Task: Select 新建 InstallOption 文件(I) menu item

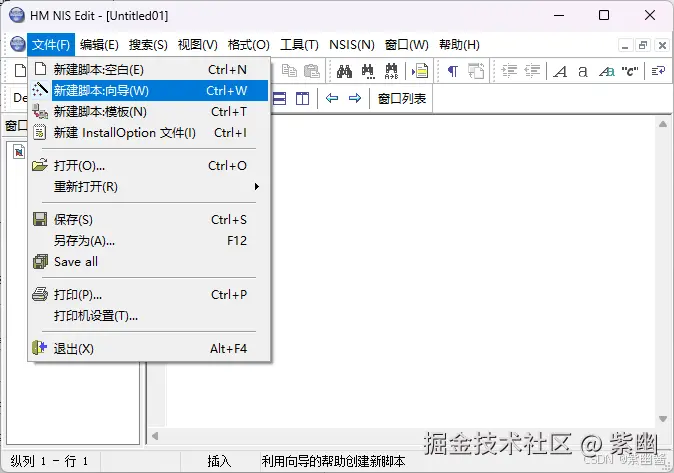Action: (149, 132)
